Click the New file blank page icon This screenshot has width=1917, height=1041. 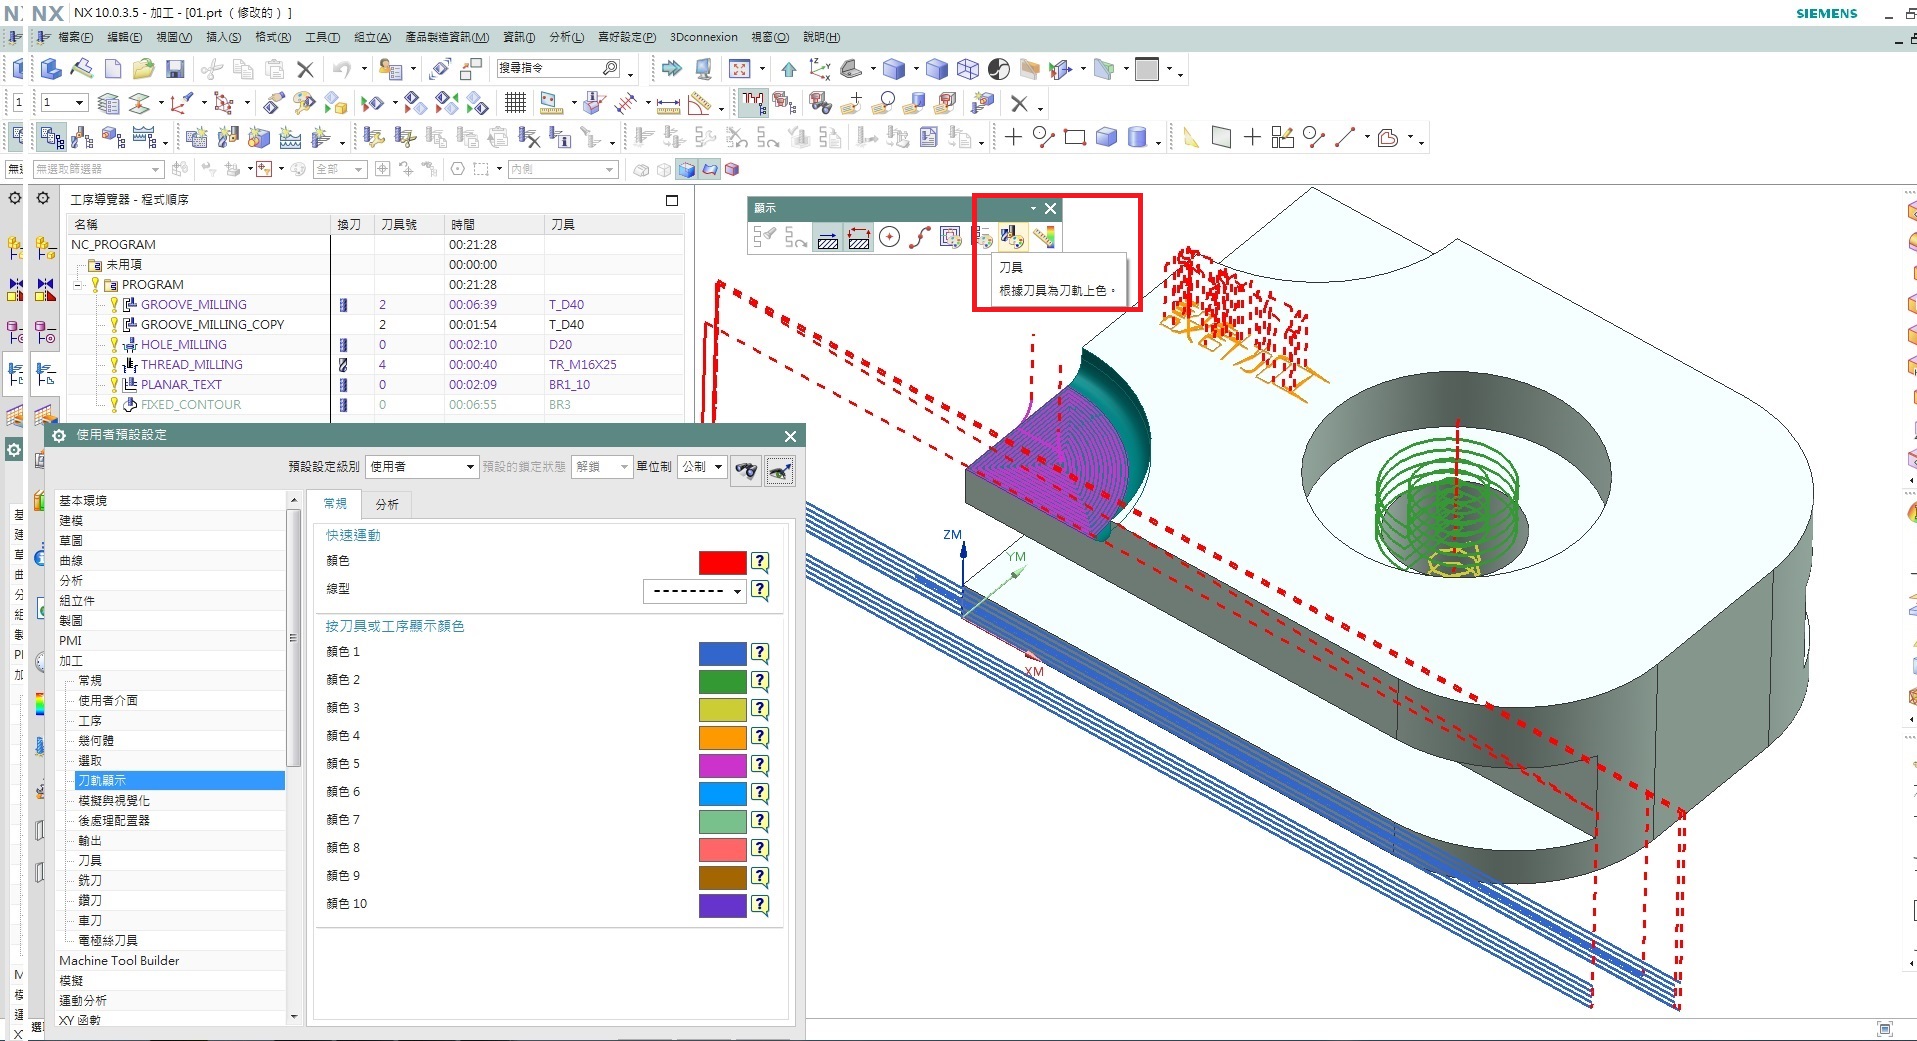click(113, 69)
